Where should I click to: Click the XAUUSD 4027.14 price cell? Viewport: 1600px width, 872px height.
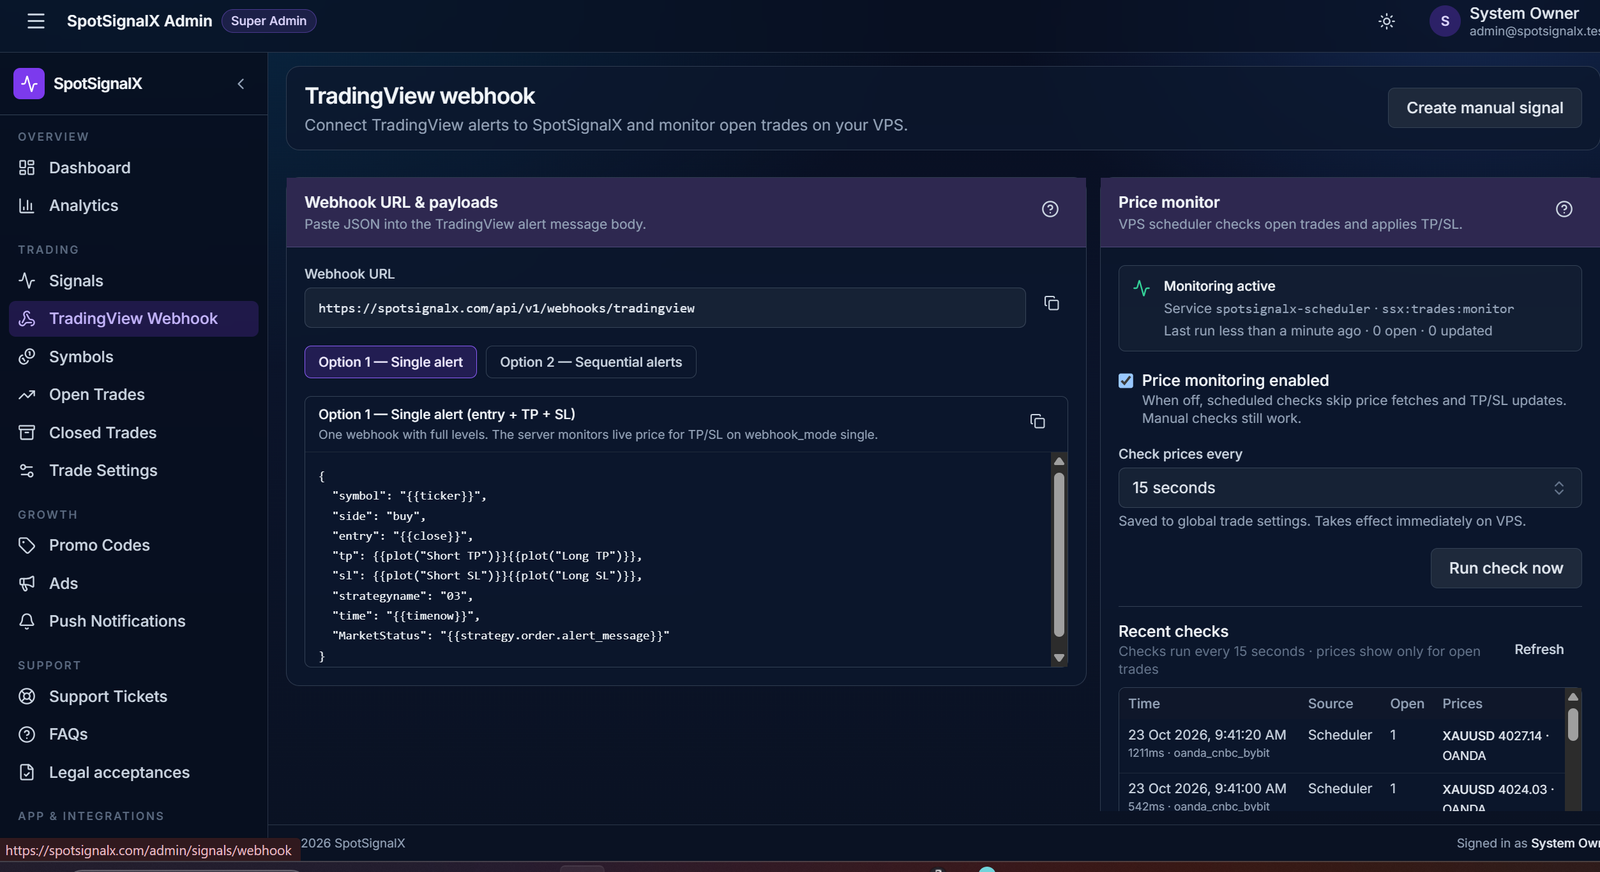click(1495, 745)
